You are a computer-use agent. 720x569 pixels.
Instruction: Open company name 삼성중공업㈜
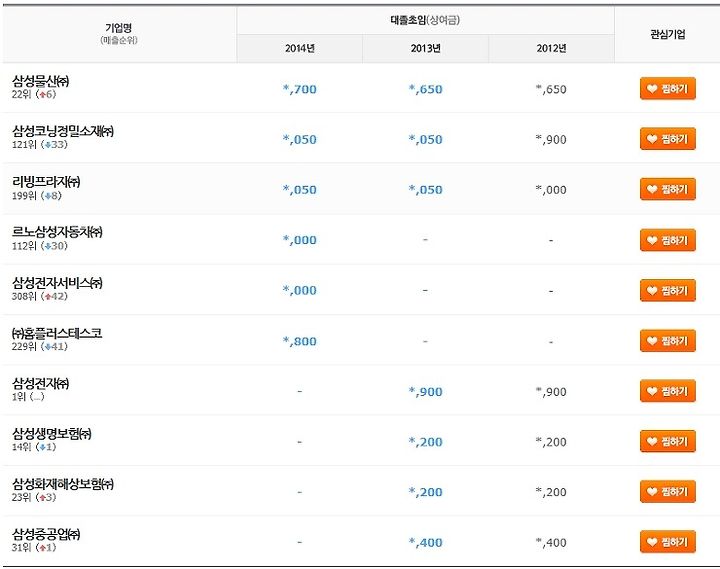(46, 534)
